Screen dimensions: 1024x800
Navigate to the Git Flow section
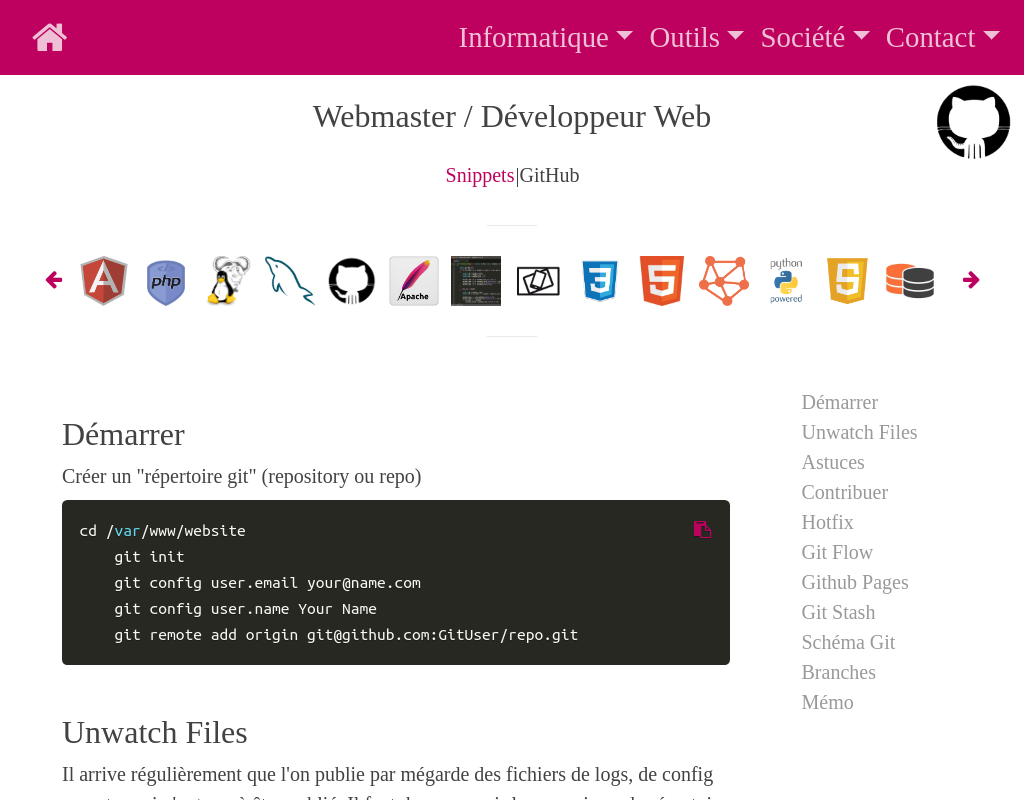[837, 552]
